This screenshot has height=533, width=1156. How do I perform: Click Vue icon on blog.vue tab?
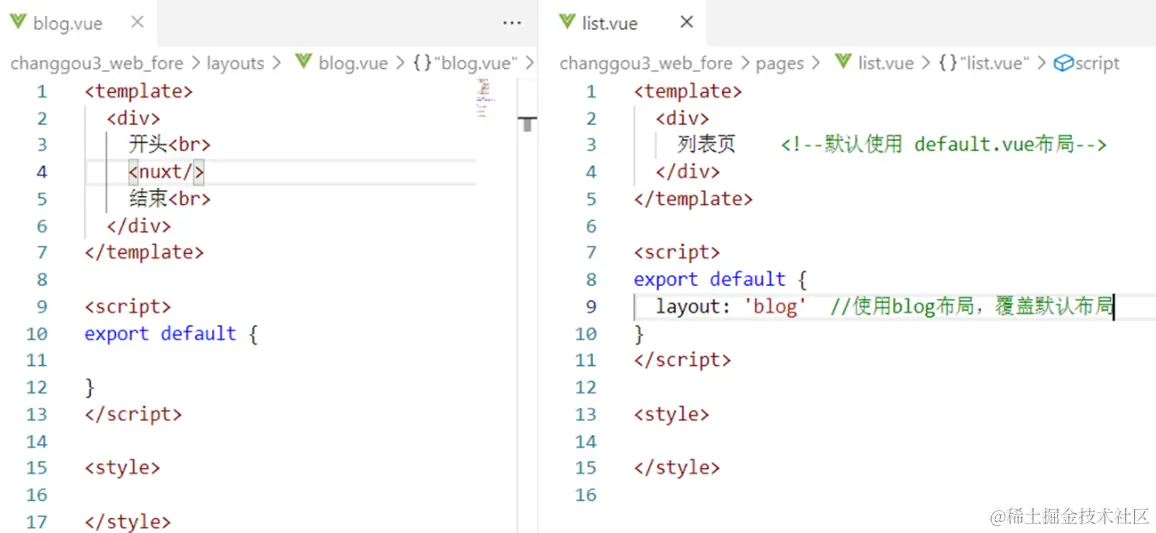click(17, 23)
